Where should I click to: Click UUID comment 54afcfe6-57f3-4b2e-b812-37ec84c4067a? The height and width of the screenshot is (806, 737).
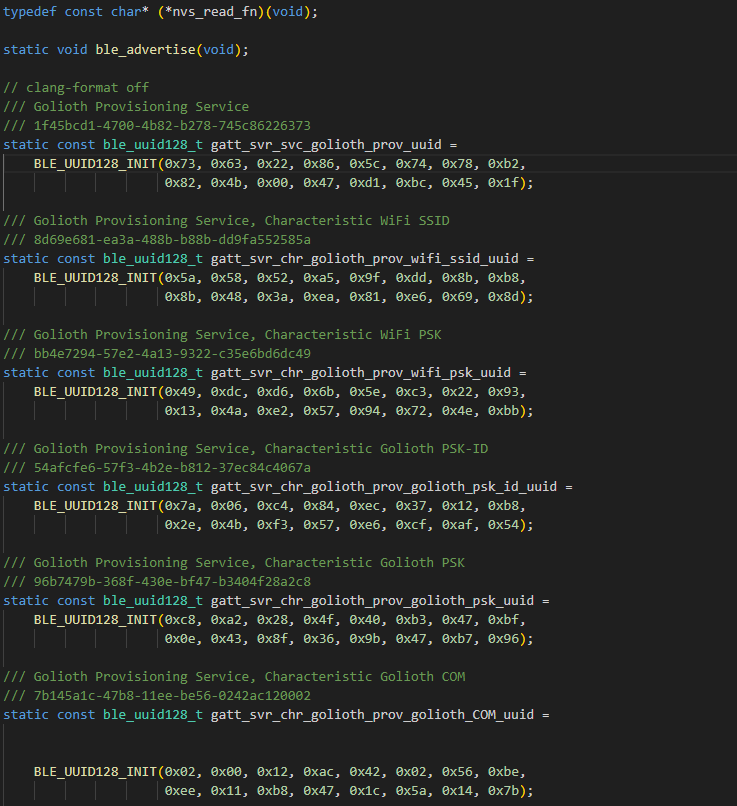coord(157,468)
